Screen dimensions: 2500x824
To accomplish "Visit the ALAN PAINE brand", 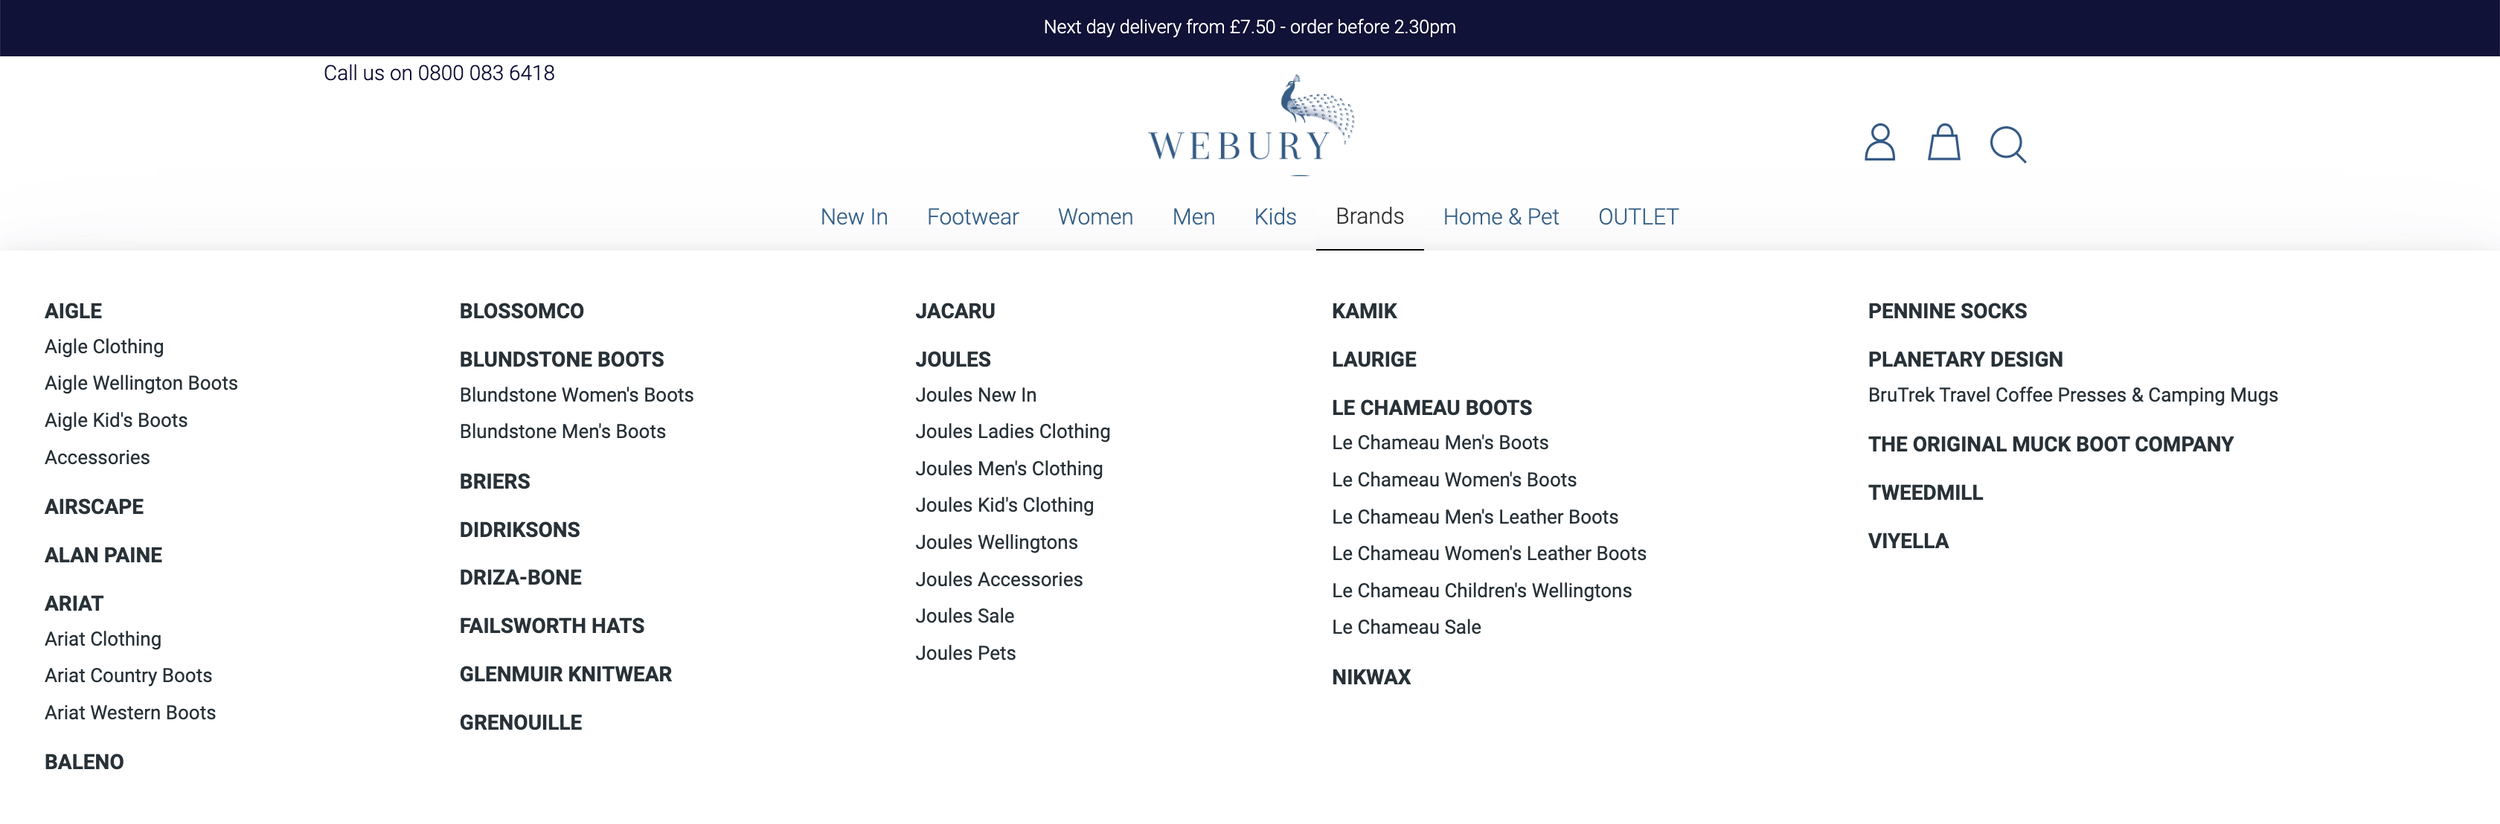I will point(103,555).
